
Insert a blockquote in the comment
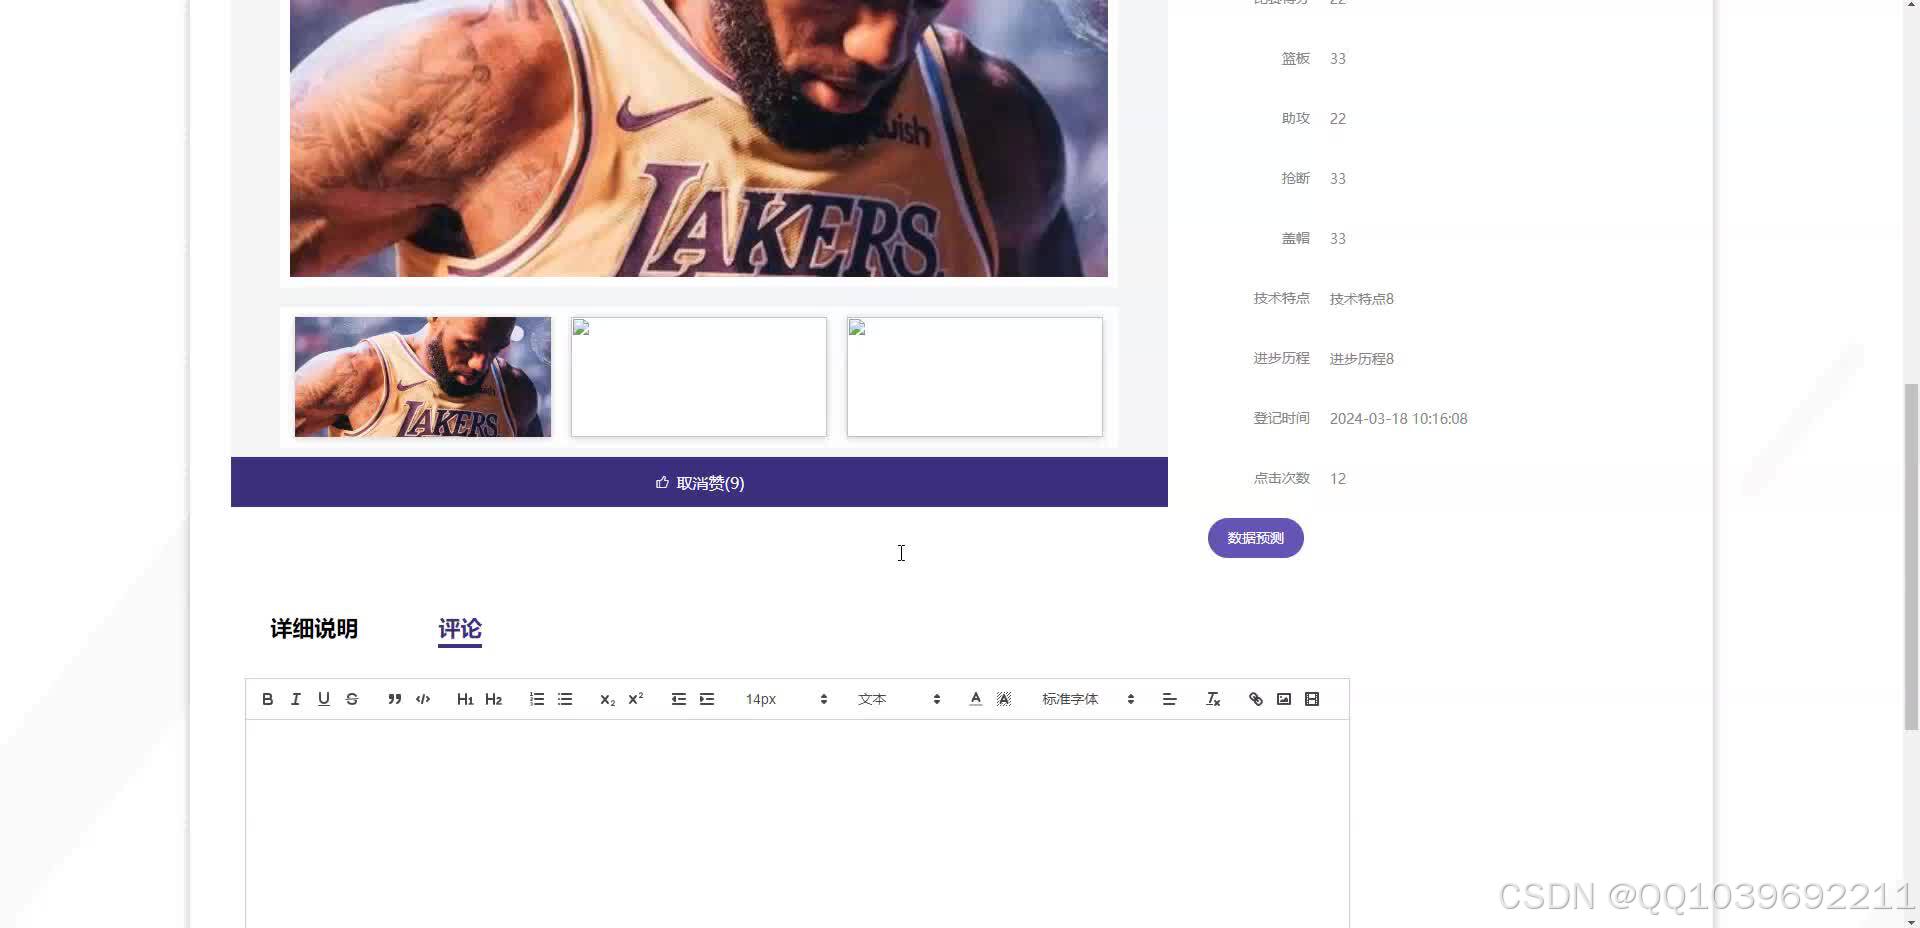click(395, 699)
